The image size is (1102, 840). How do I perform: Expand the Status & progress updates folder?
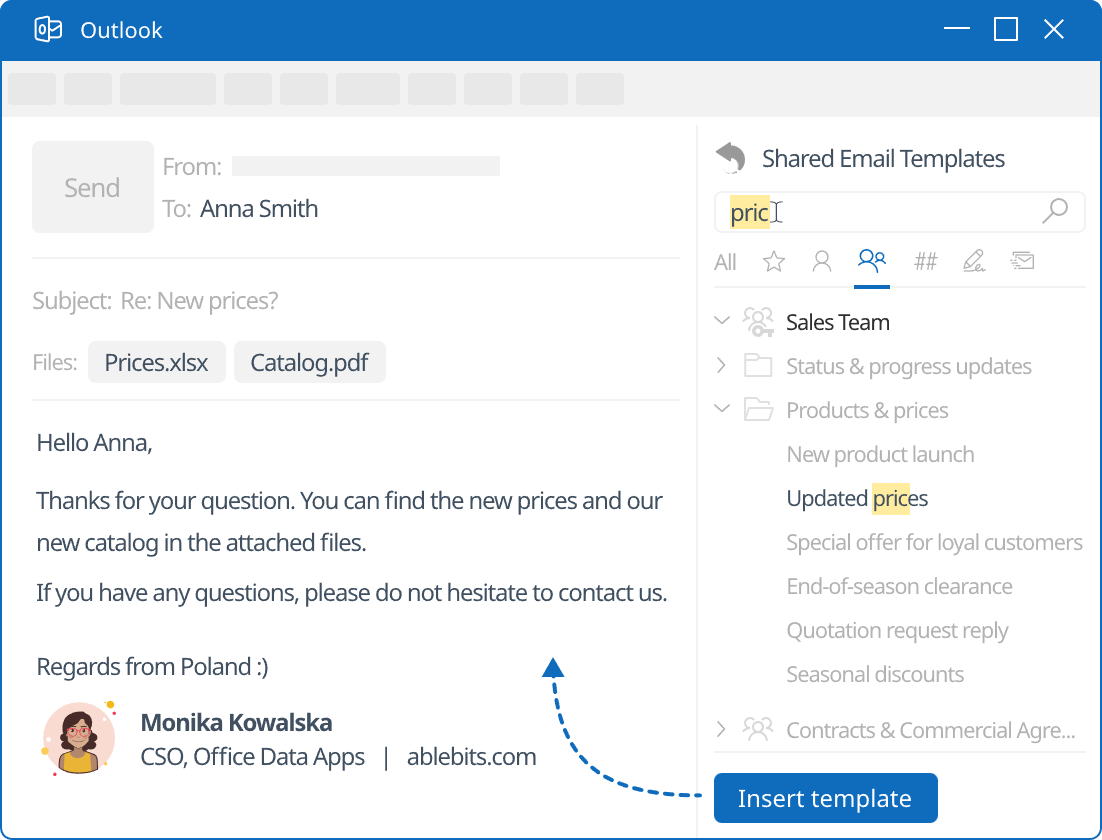pyautogui.click(x=722, y=366)
